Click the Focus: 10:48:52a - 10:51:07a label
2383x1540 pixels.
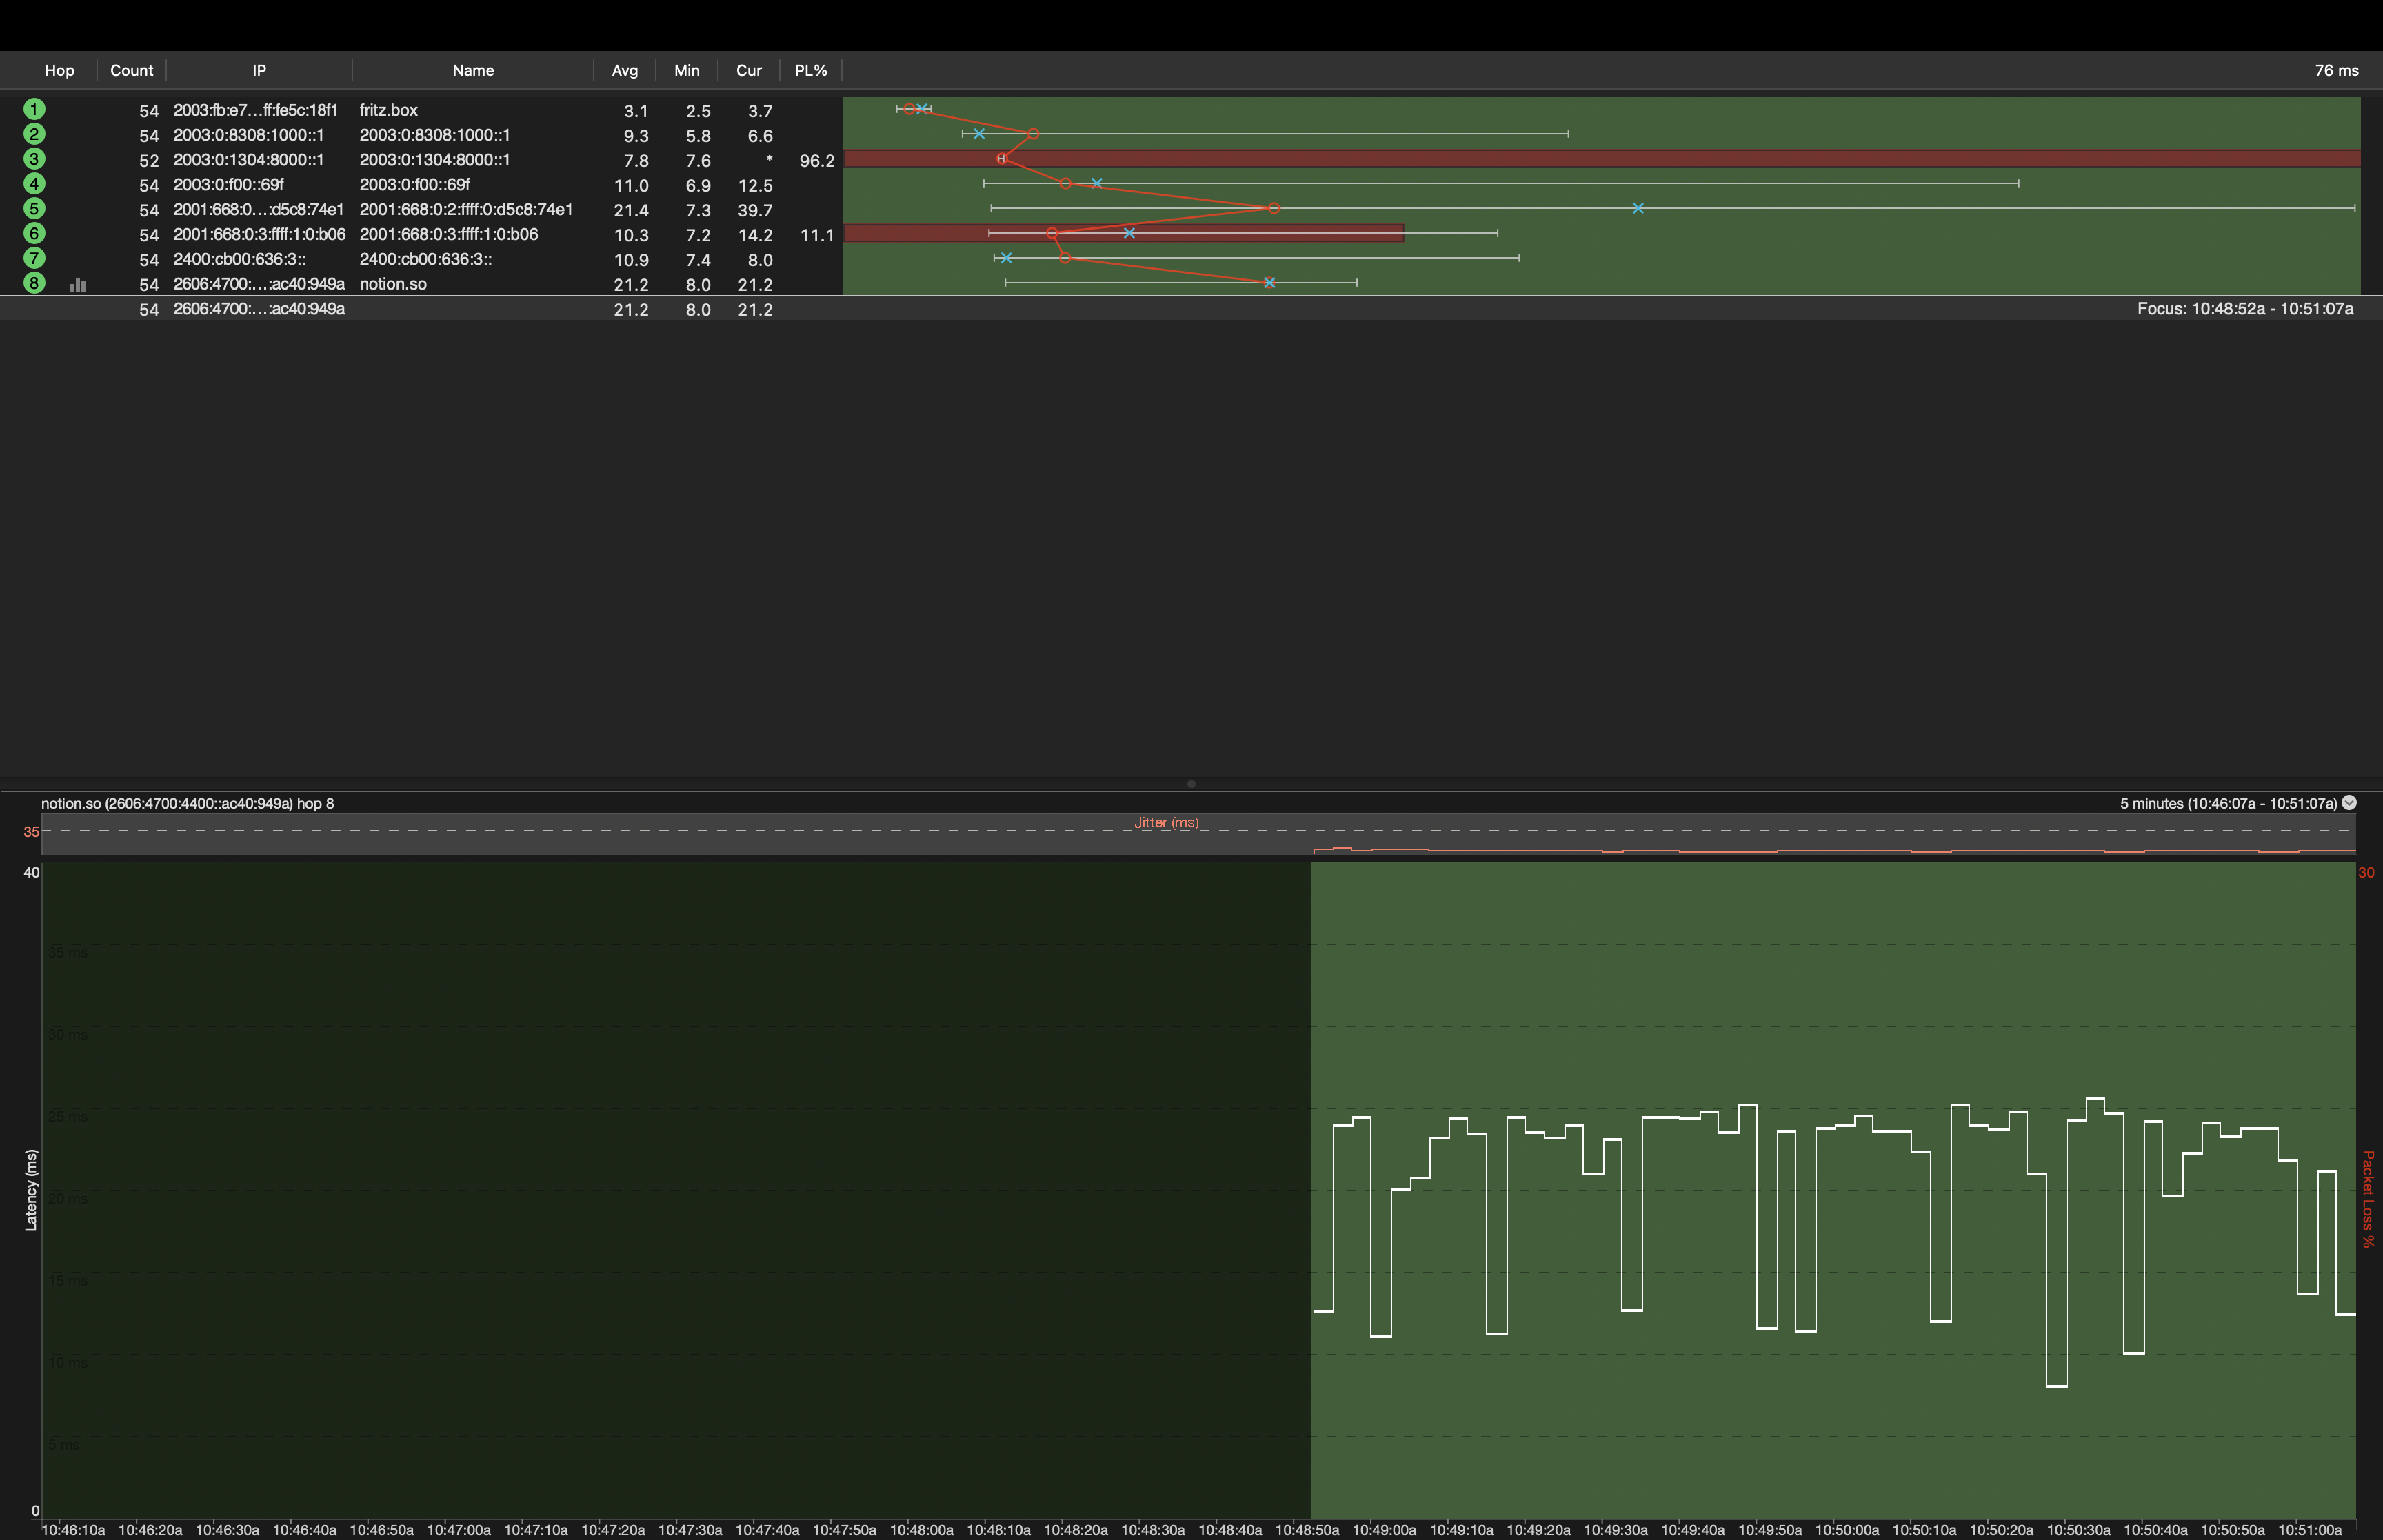[2245, 309]
